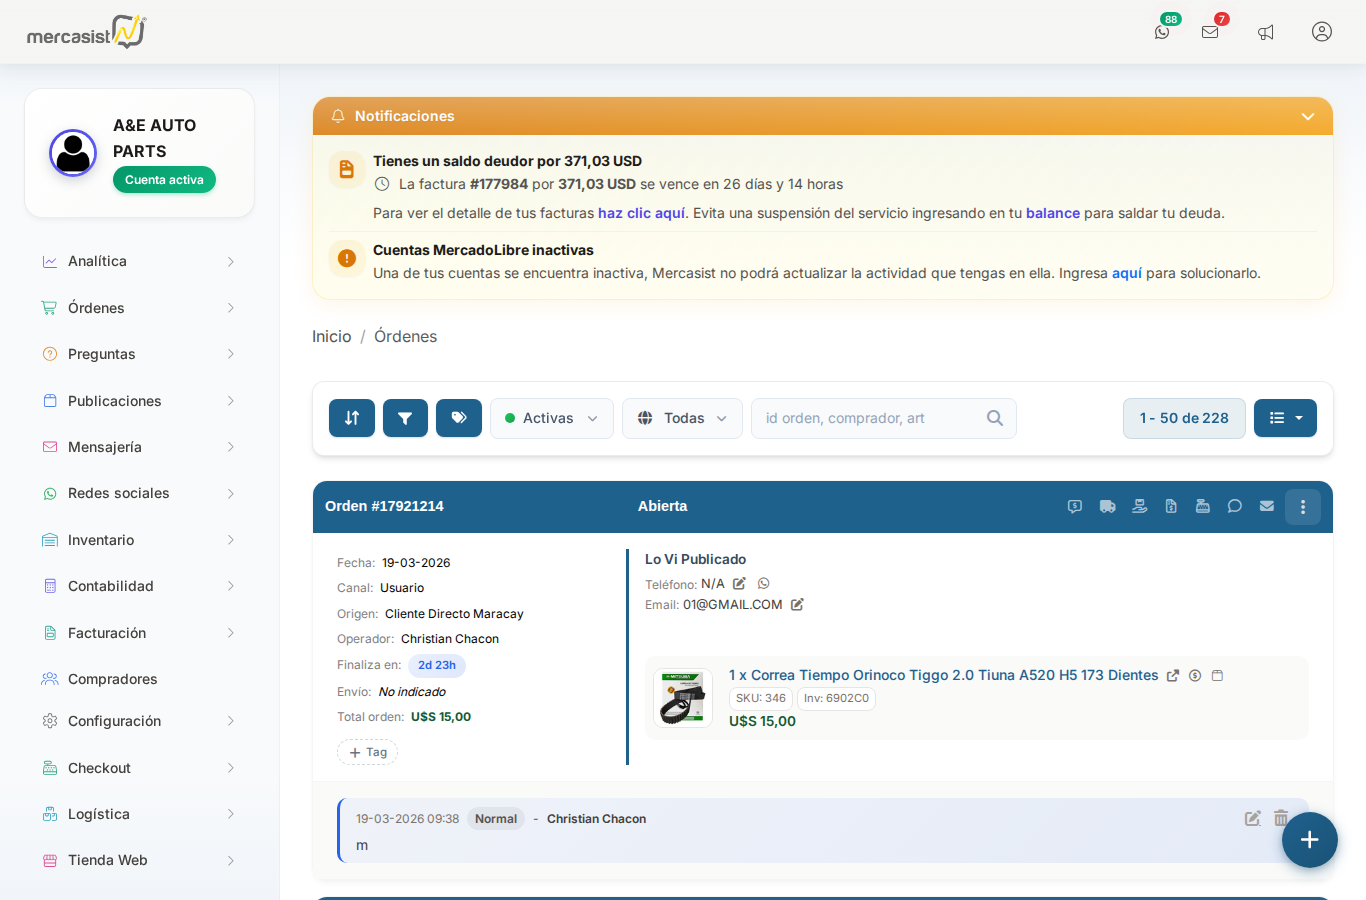Collapse the Notificaciones panel
The height and width of the screenshot is (900, 1366).
pyautogui.click(x=1307, y=117)
